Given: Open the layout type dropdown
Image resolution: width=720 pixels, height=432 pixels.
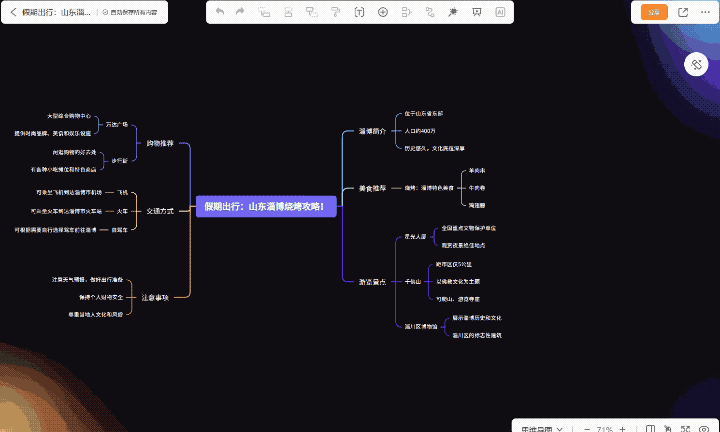Looking at the screenshot, I should [x=542, y=429].
